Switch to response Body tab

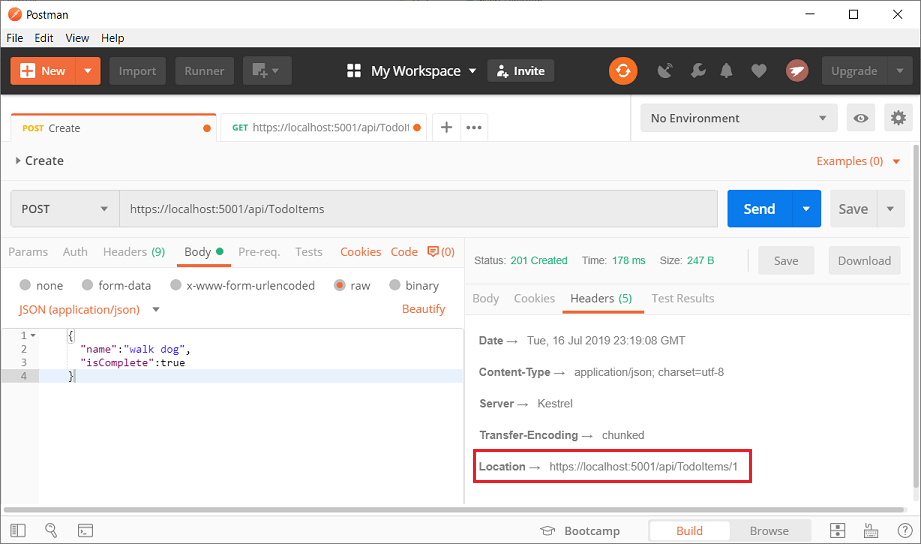486,298
